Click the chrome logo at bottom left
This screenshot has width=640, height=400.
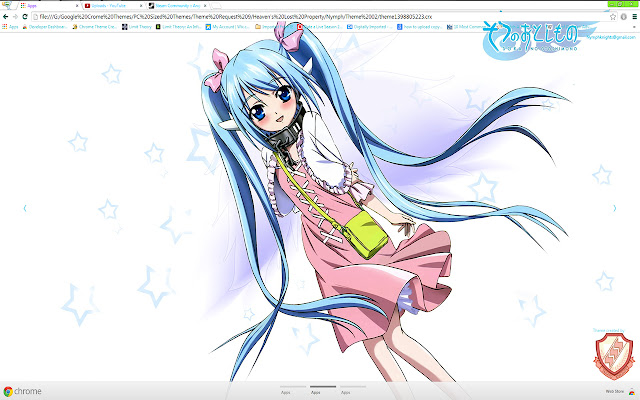click(22, 391)
